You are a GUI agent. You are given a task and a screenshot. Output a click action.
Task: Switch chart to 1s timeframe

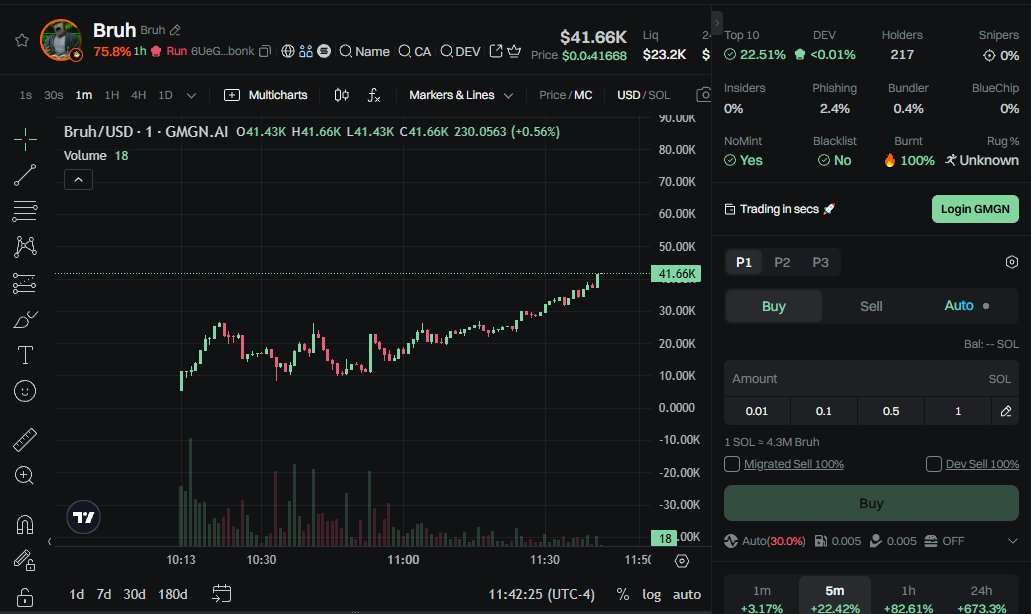(x=26, y=95)
